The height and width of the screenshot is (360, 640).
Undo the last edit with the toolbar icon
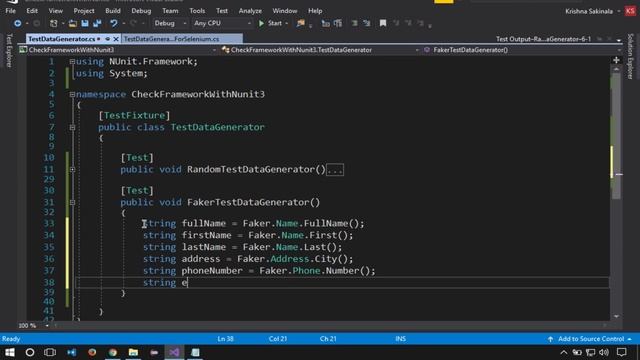click(113, 24)
